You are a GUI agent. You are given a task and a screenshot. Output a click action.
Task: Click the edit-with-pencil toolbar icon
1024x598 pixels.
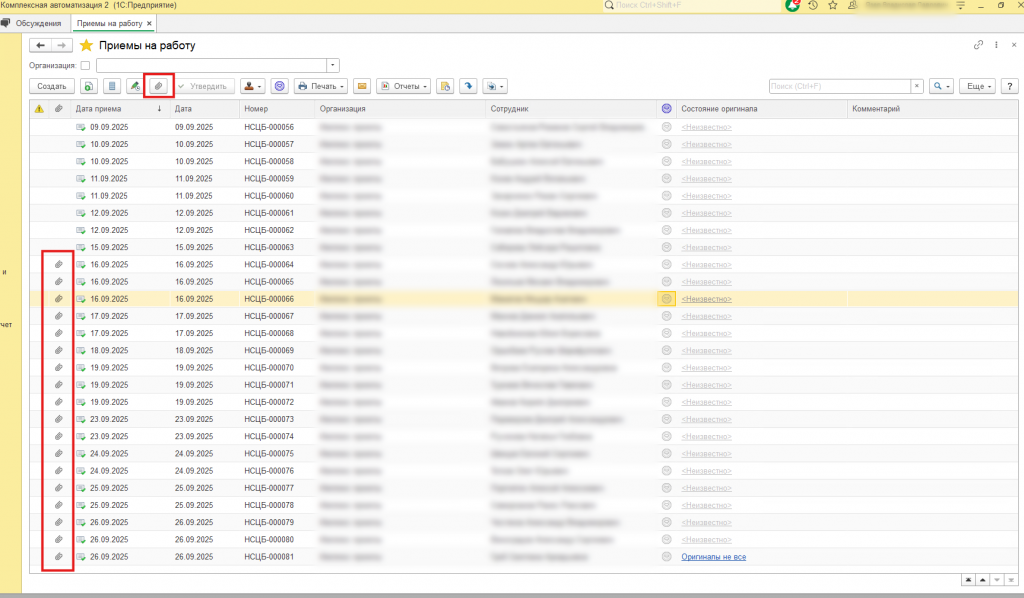coord(135,86)
